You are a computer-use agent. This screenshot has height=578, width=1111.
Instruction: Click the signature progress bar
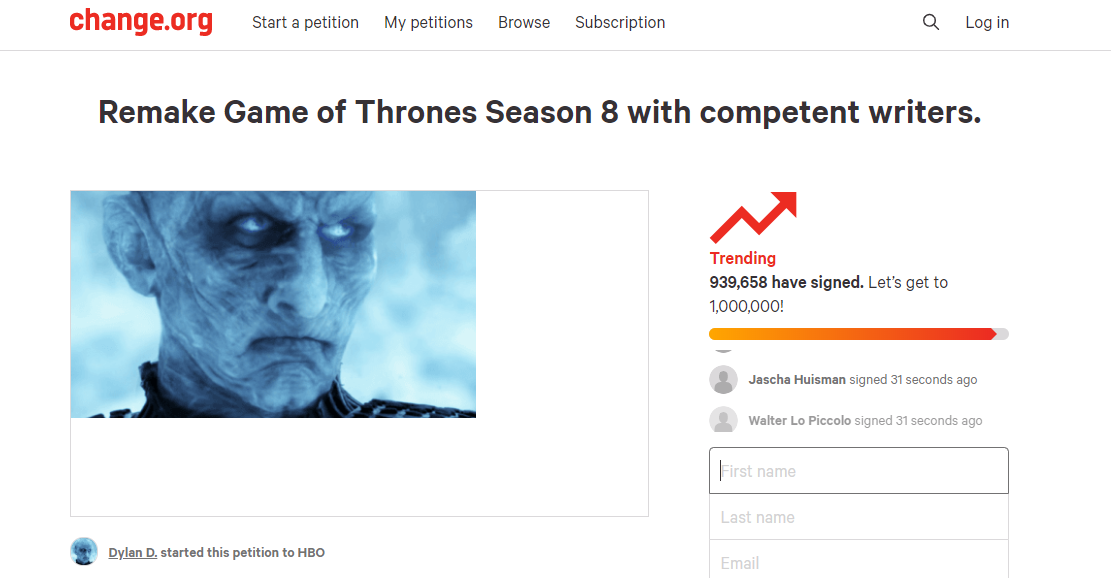coord(858,334)
